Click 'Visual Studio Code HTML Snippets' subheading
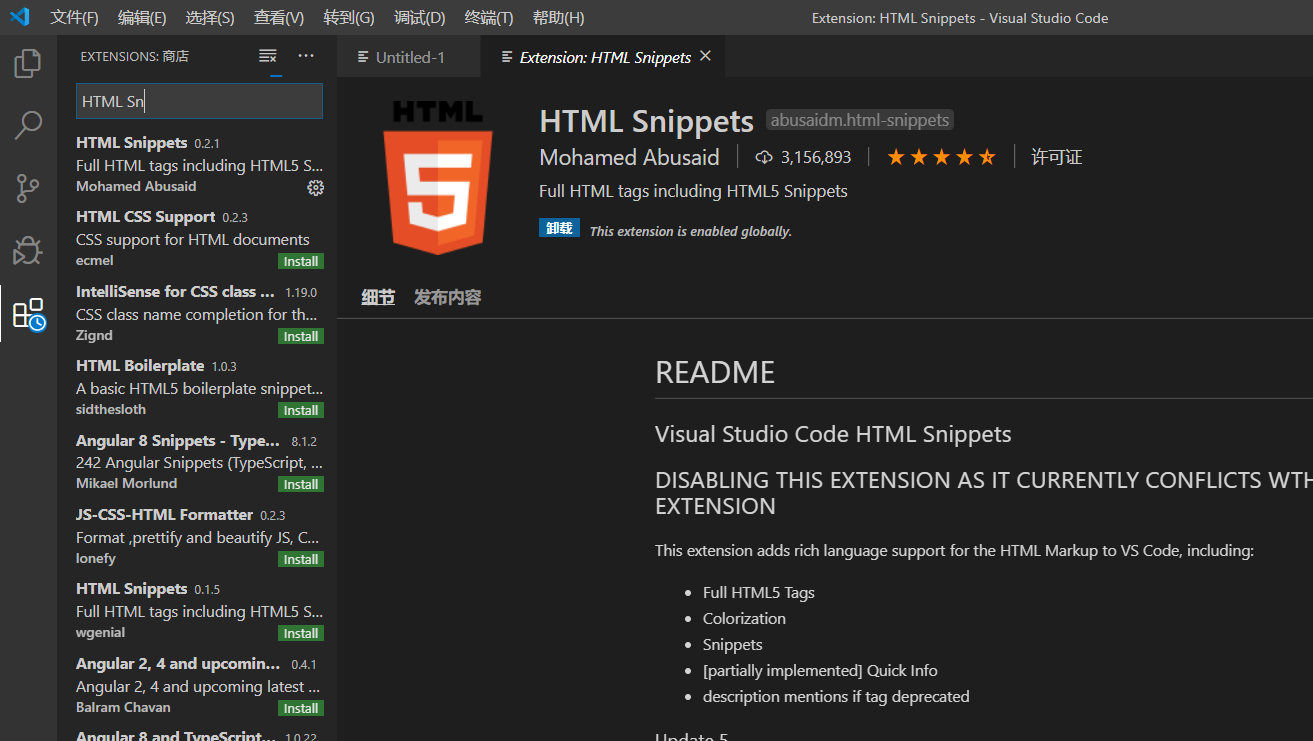Viewport: 1313px width, 741px height. pos(833,434)
